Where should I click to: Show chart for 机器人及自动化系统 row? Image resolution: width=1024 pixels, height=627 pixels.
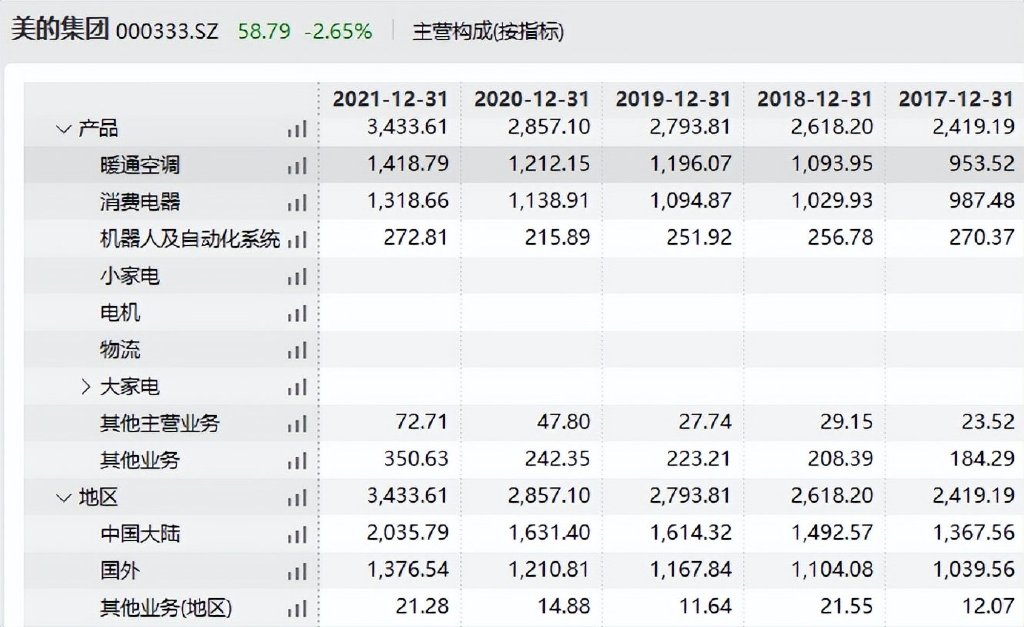click(296, 240)
